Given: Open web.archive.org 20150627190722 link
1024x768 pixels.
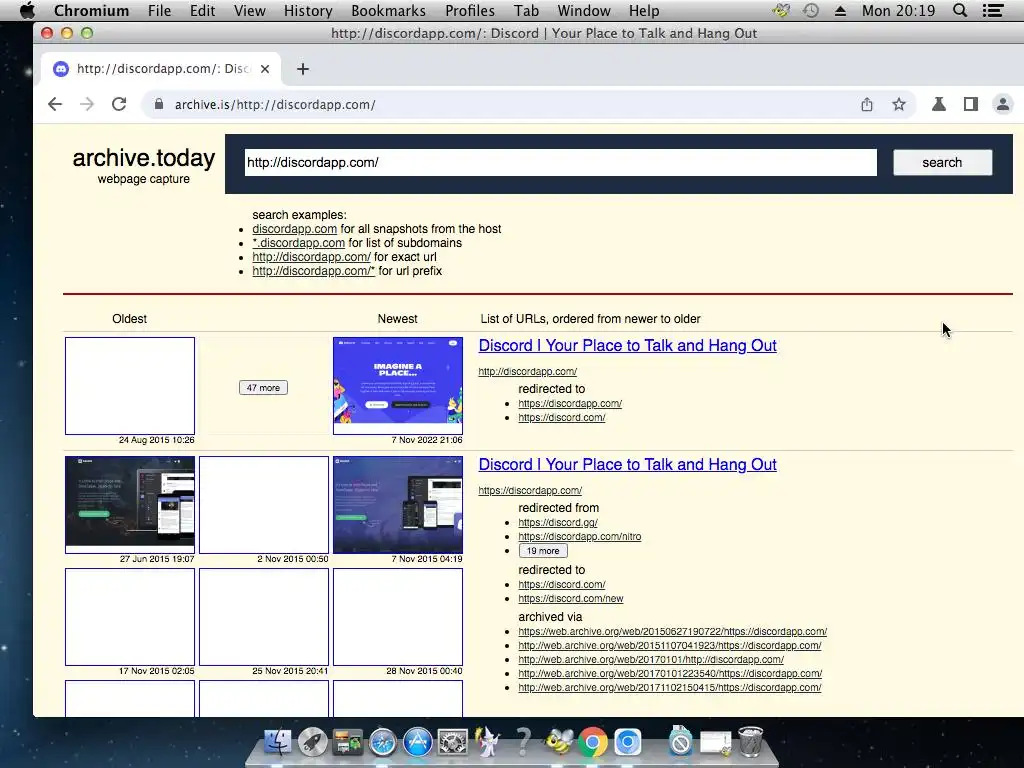Looking at the screenshot, I should click(x=673, y=632).
